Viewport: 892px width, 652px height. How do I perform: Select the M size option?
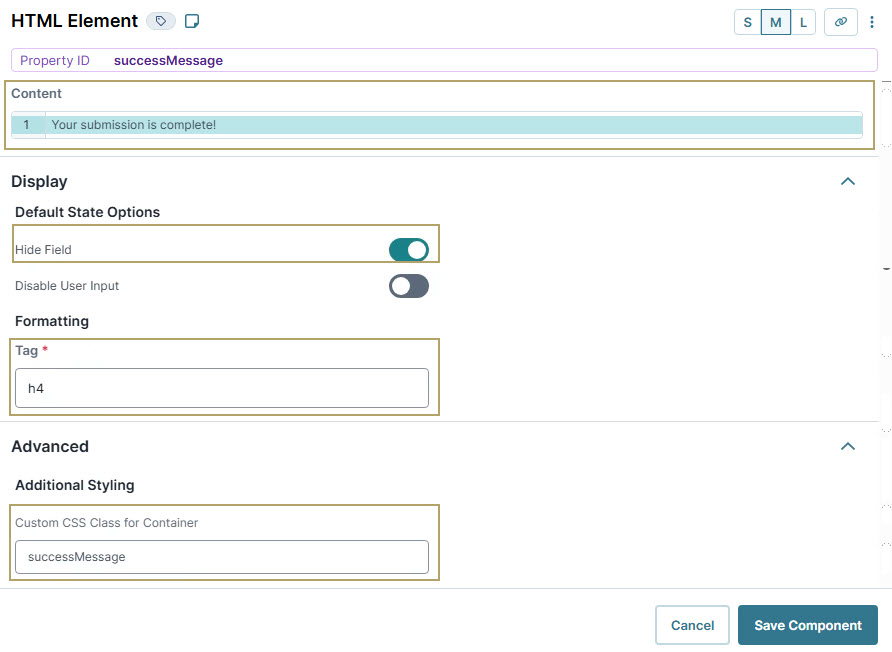(x=775, y=21)
